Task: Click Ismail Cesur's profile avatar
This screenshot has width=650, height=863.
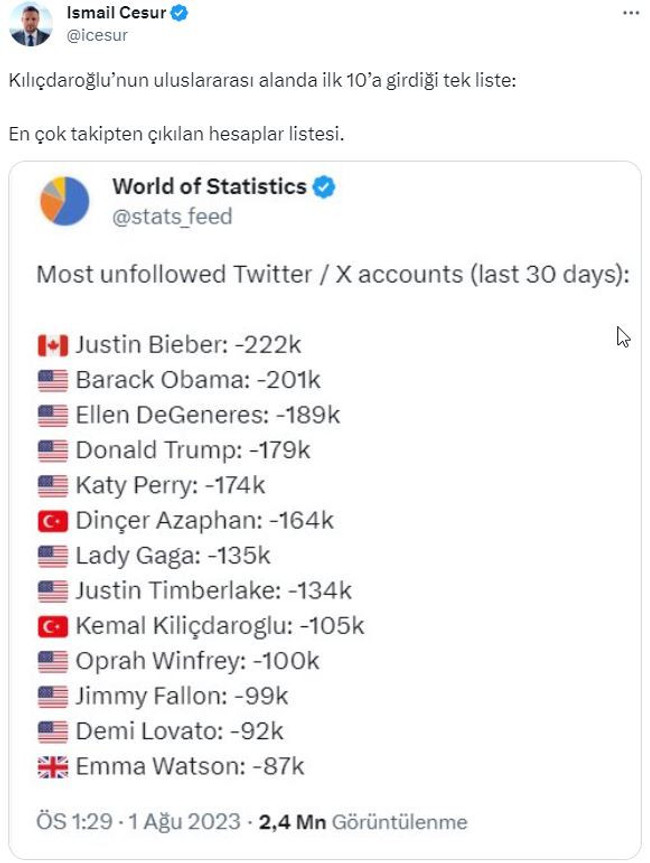Action: [x=31, y=24]
